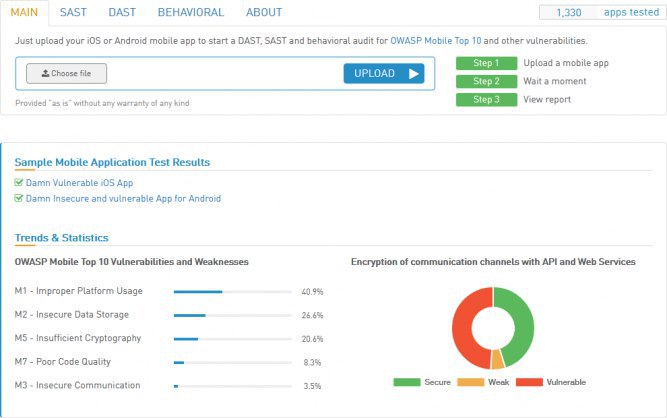Click the 'M5 - Insufficient Cryptography' label
667x418 pixels.
(78, 338)
